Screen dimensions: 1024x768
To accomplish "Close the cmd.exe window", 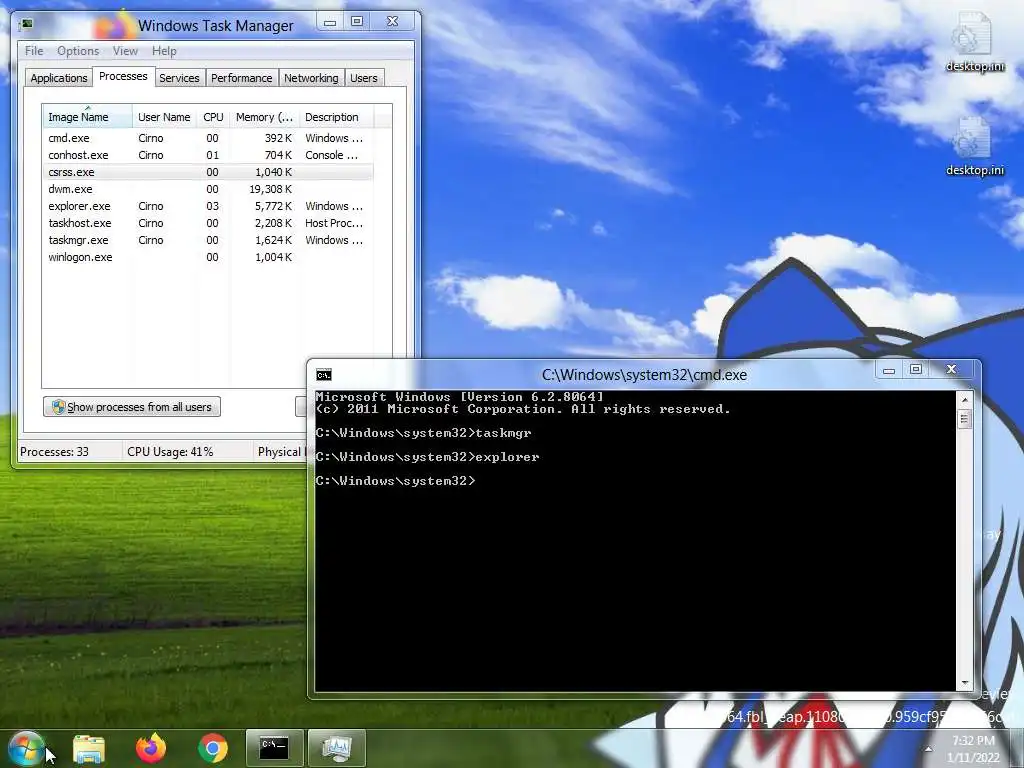I will pyautogui.click(x=952, y=370).
